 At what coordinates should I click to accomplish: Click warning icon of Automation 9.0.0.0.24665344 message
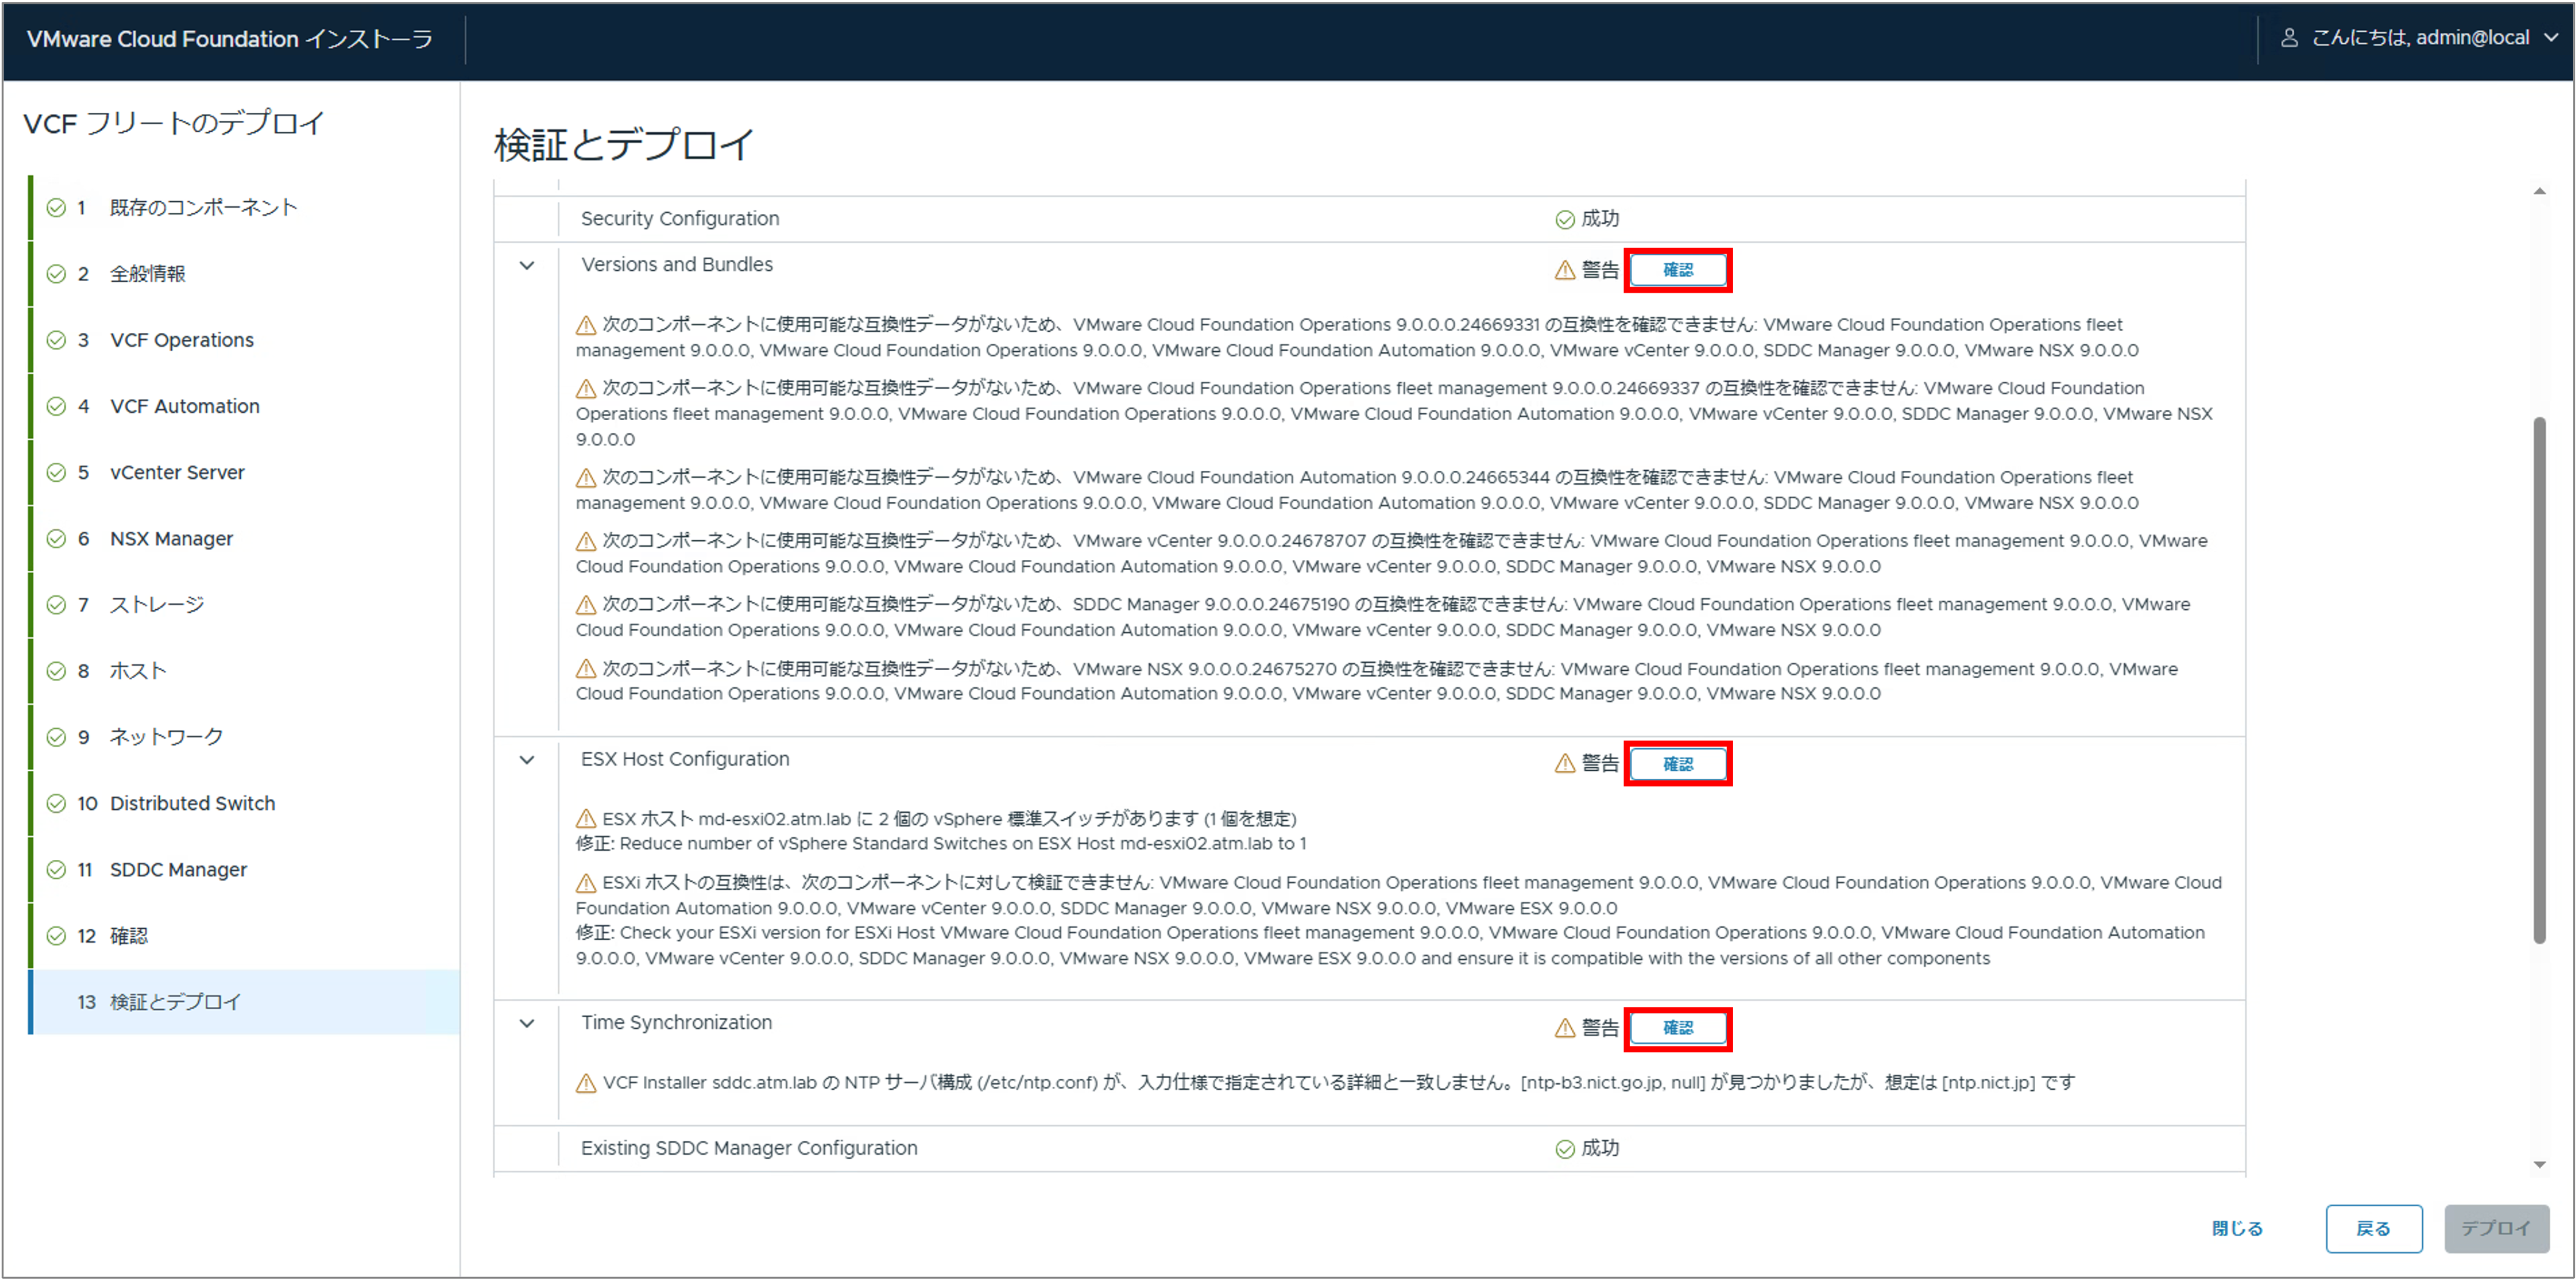point(586,478)
